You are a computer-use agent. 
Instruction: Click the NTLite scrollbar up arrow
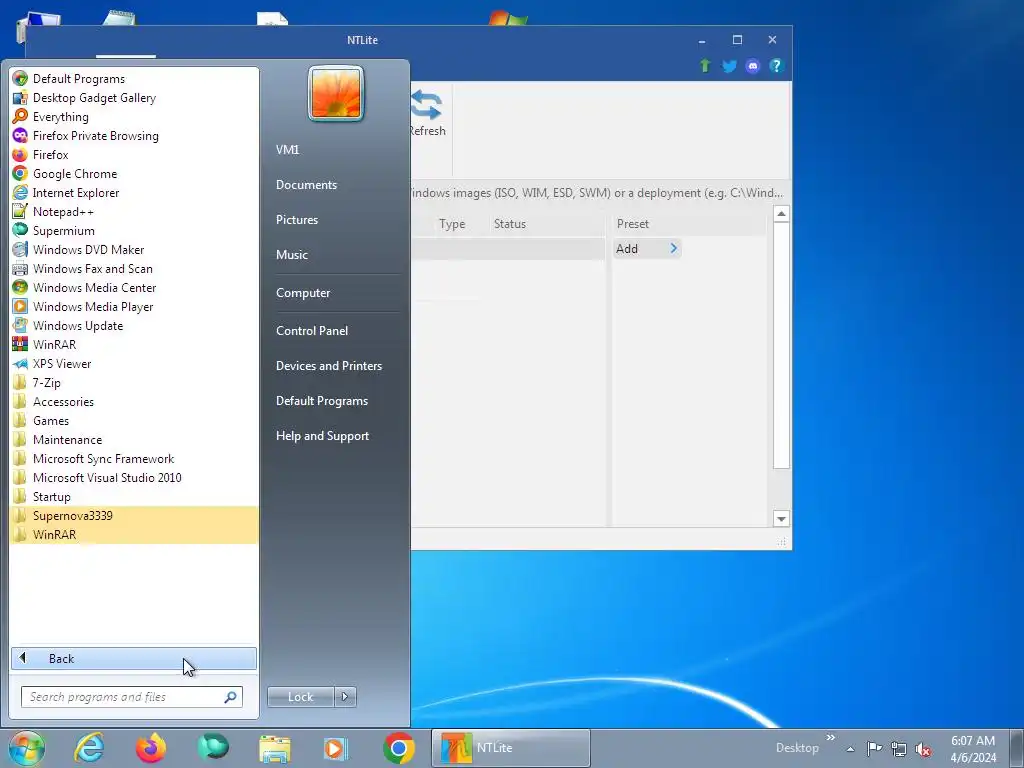(781, 214)
